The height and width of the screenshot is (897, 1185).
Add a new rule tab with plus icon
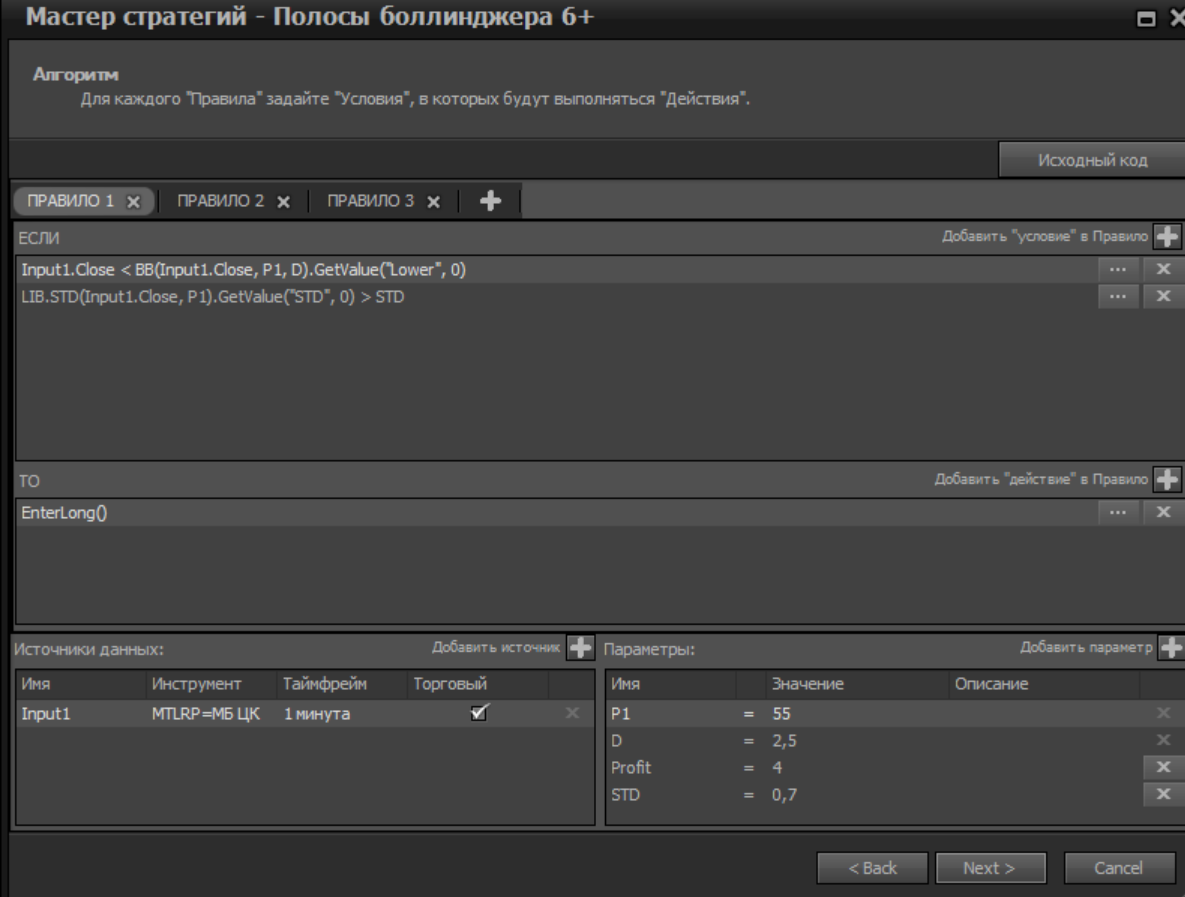click(490, 200)
